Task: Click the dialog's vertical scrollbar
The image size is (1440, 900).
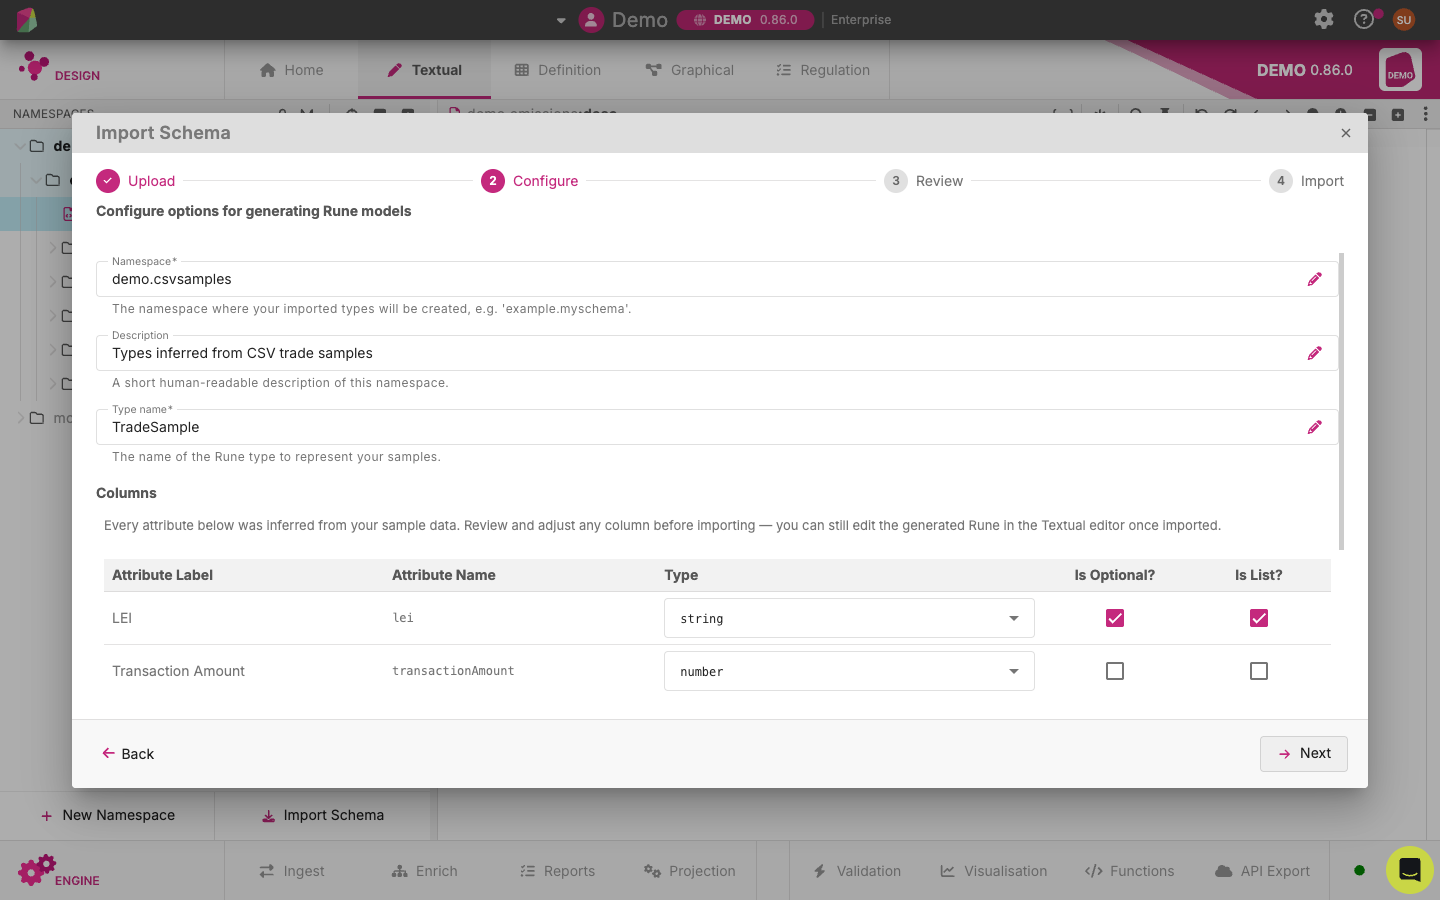Action: click(1341, 400)
